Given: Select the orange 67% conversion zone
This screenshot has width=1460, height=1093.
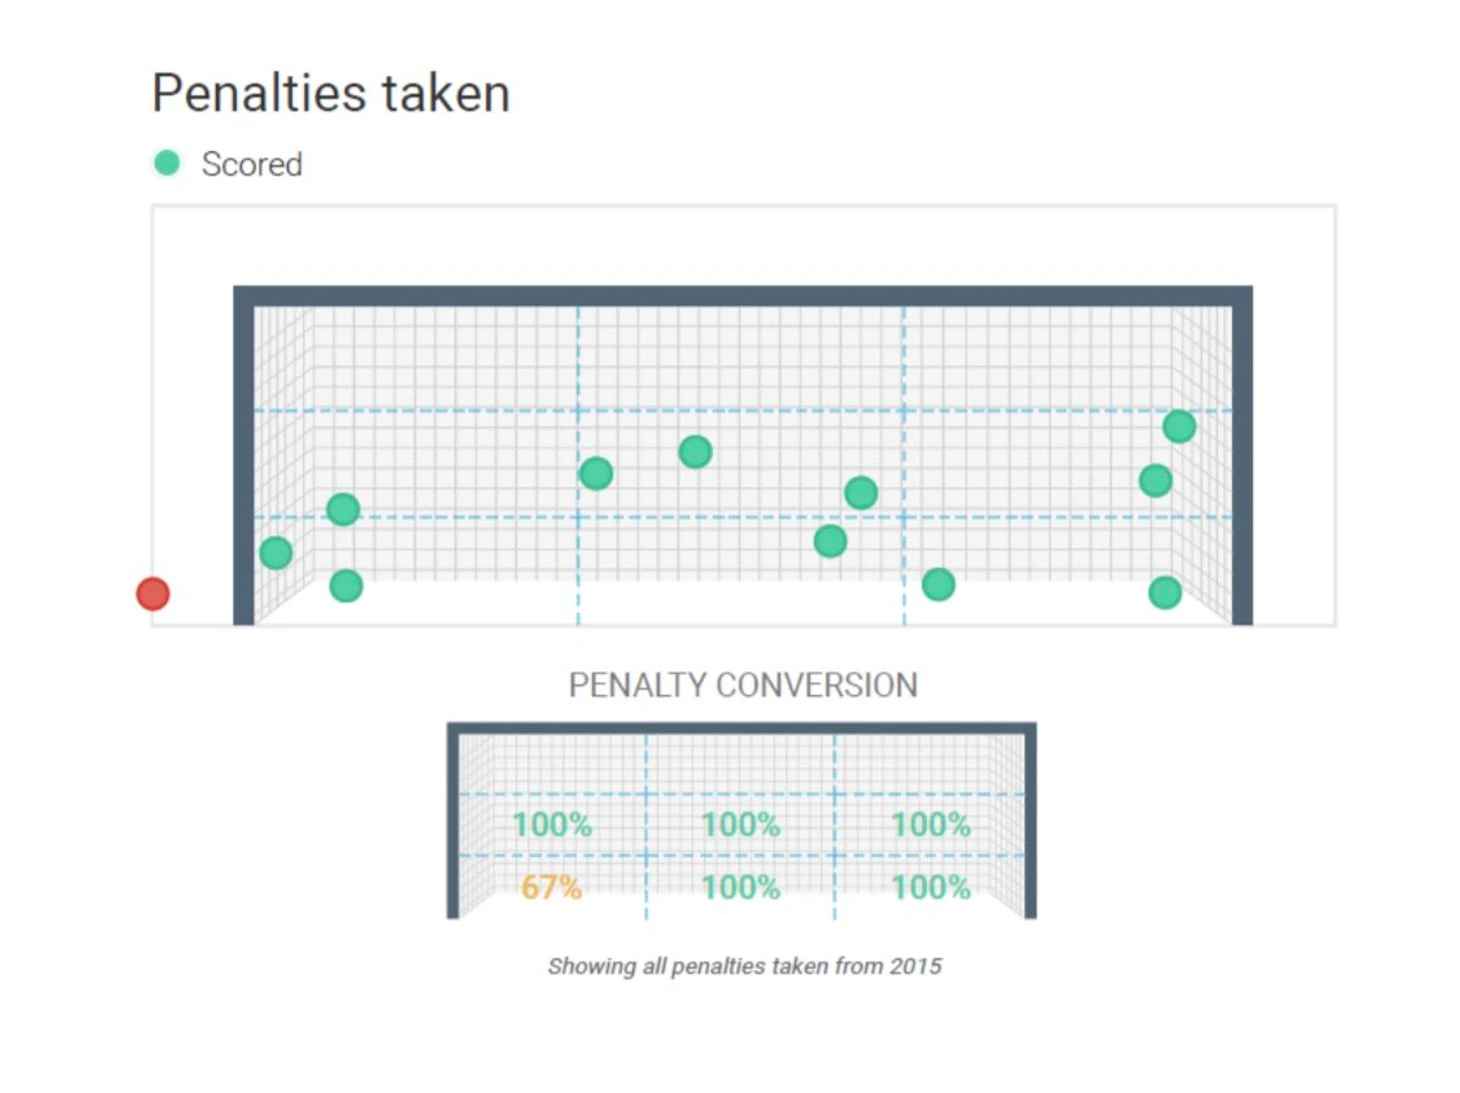Looking at the screenshot, I should pos(551,887).
